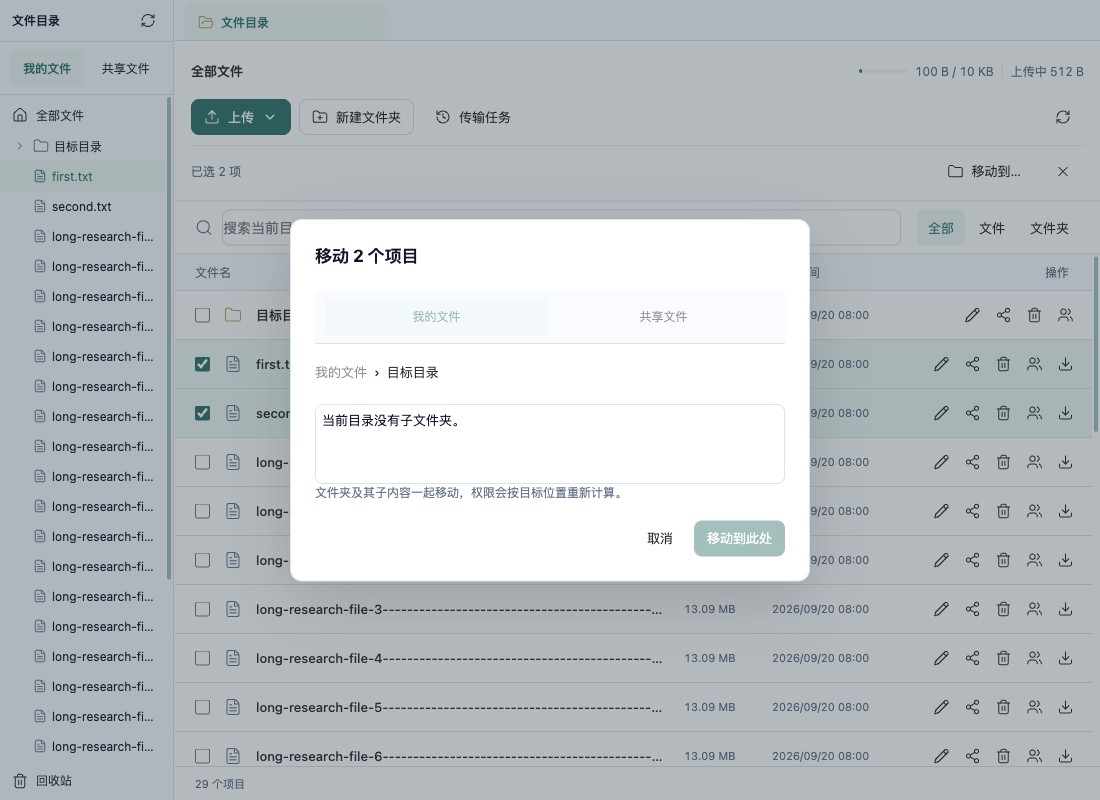
Task: Click 移动到此处 to confirm move
Action: click(739, 538)
